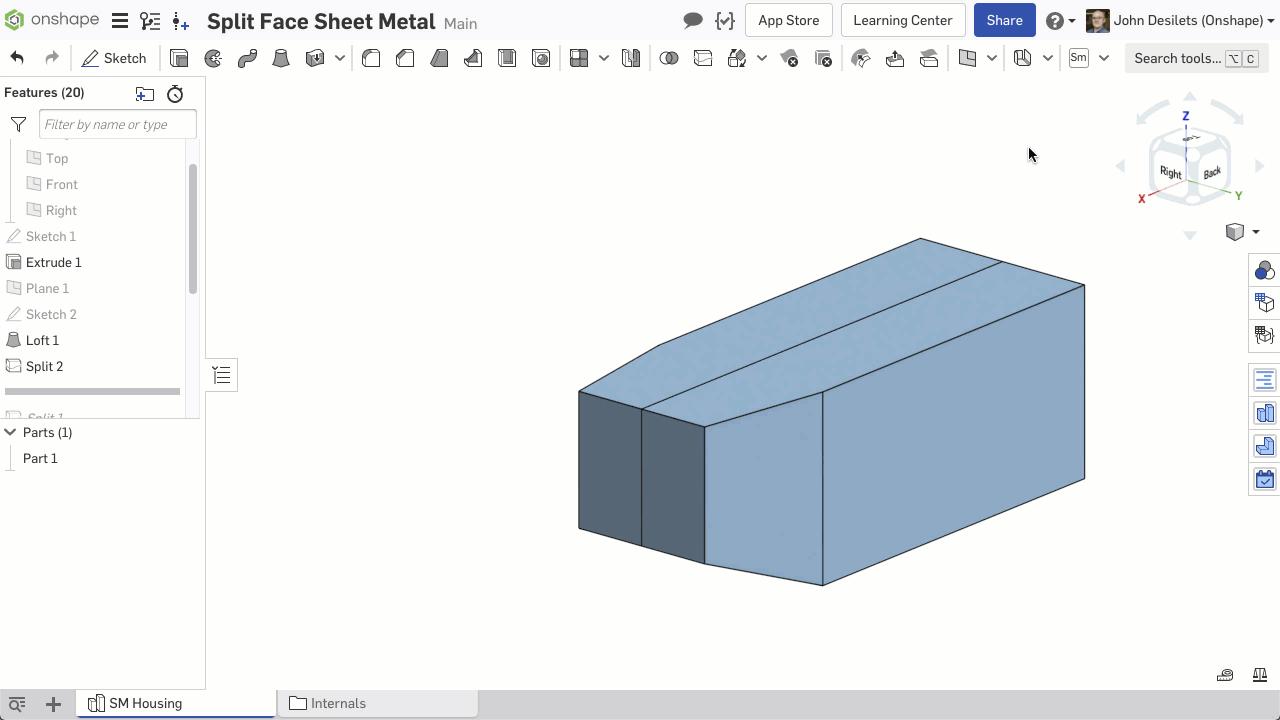
Task: Start a new Sketch
Action: (x=113, y=58)
